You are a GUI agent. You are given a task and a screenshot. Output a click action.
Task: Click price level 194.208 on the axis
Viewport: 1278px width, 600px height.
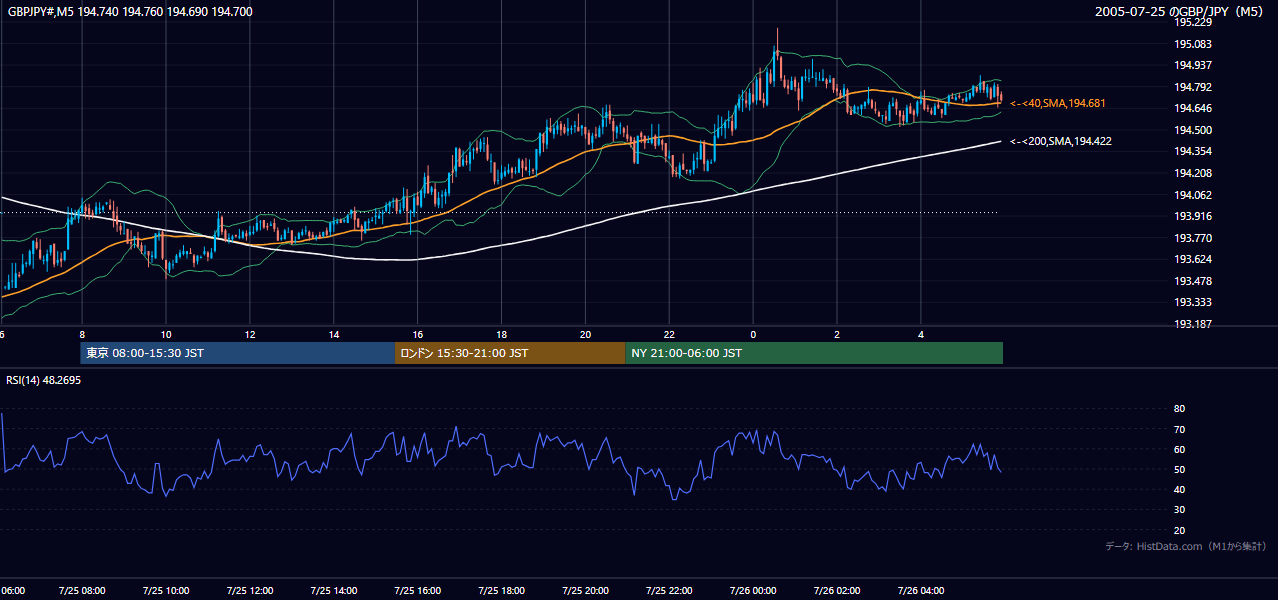click(x=1193, y=173)
